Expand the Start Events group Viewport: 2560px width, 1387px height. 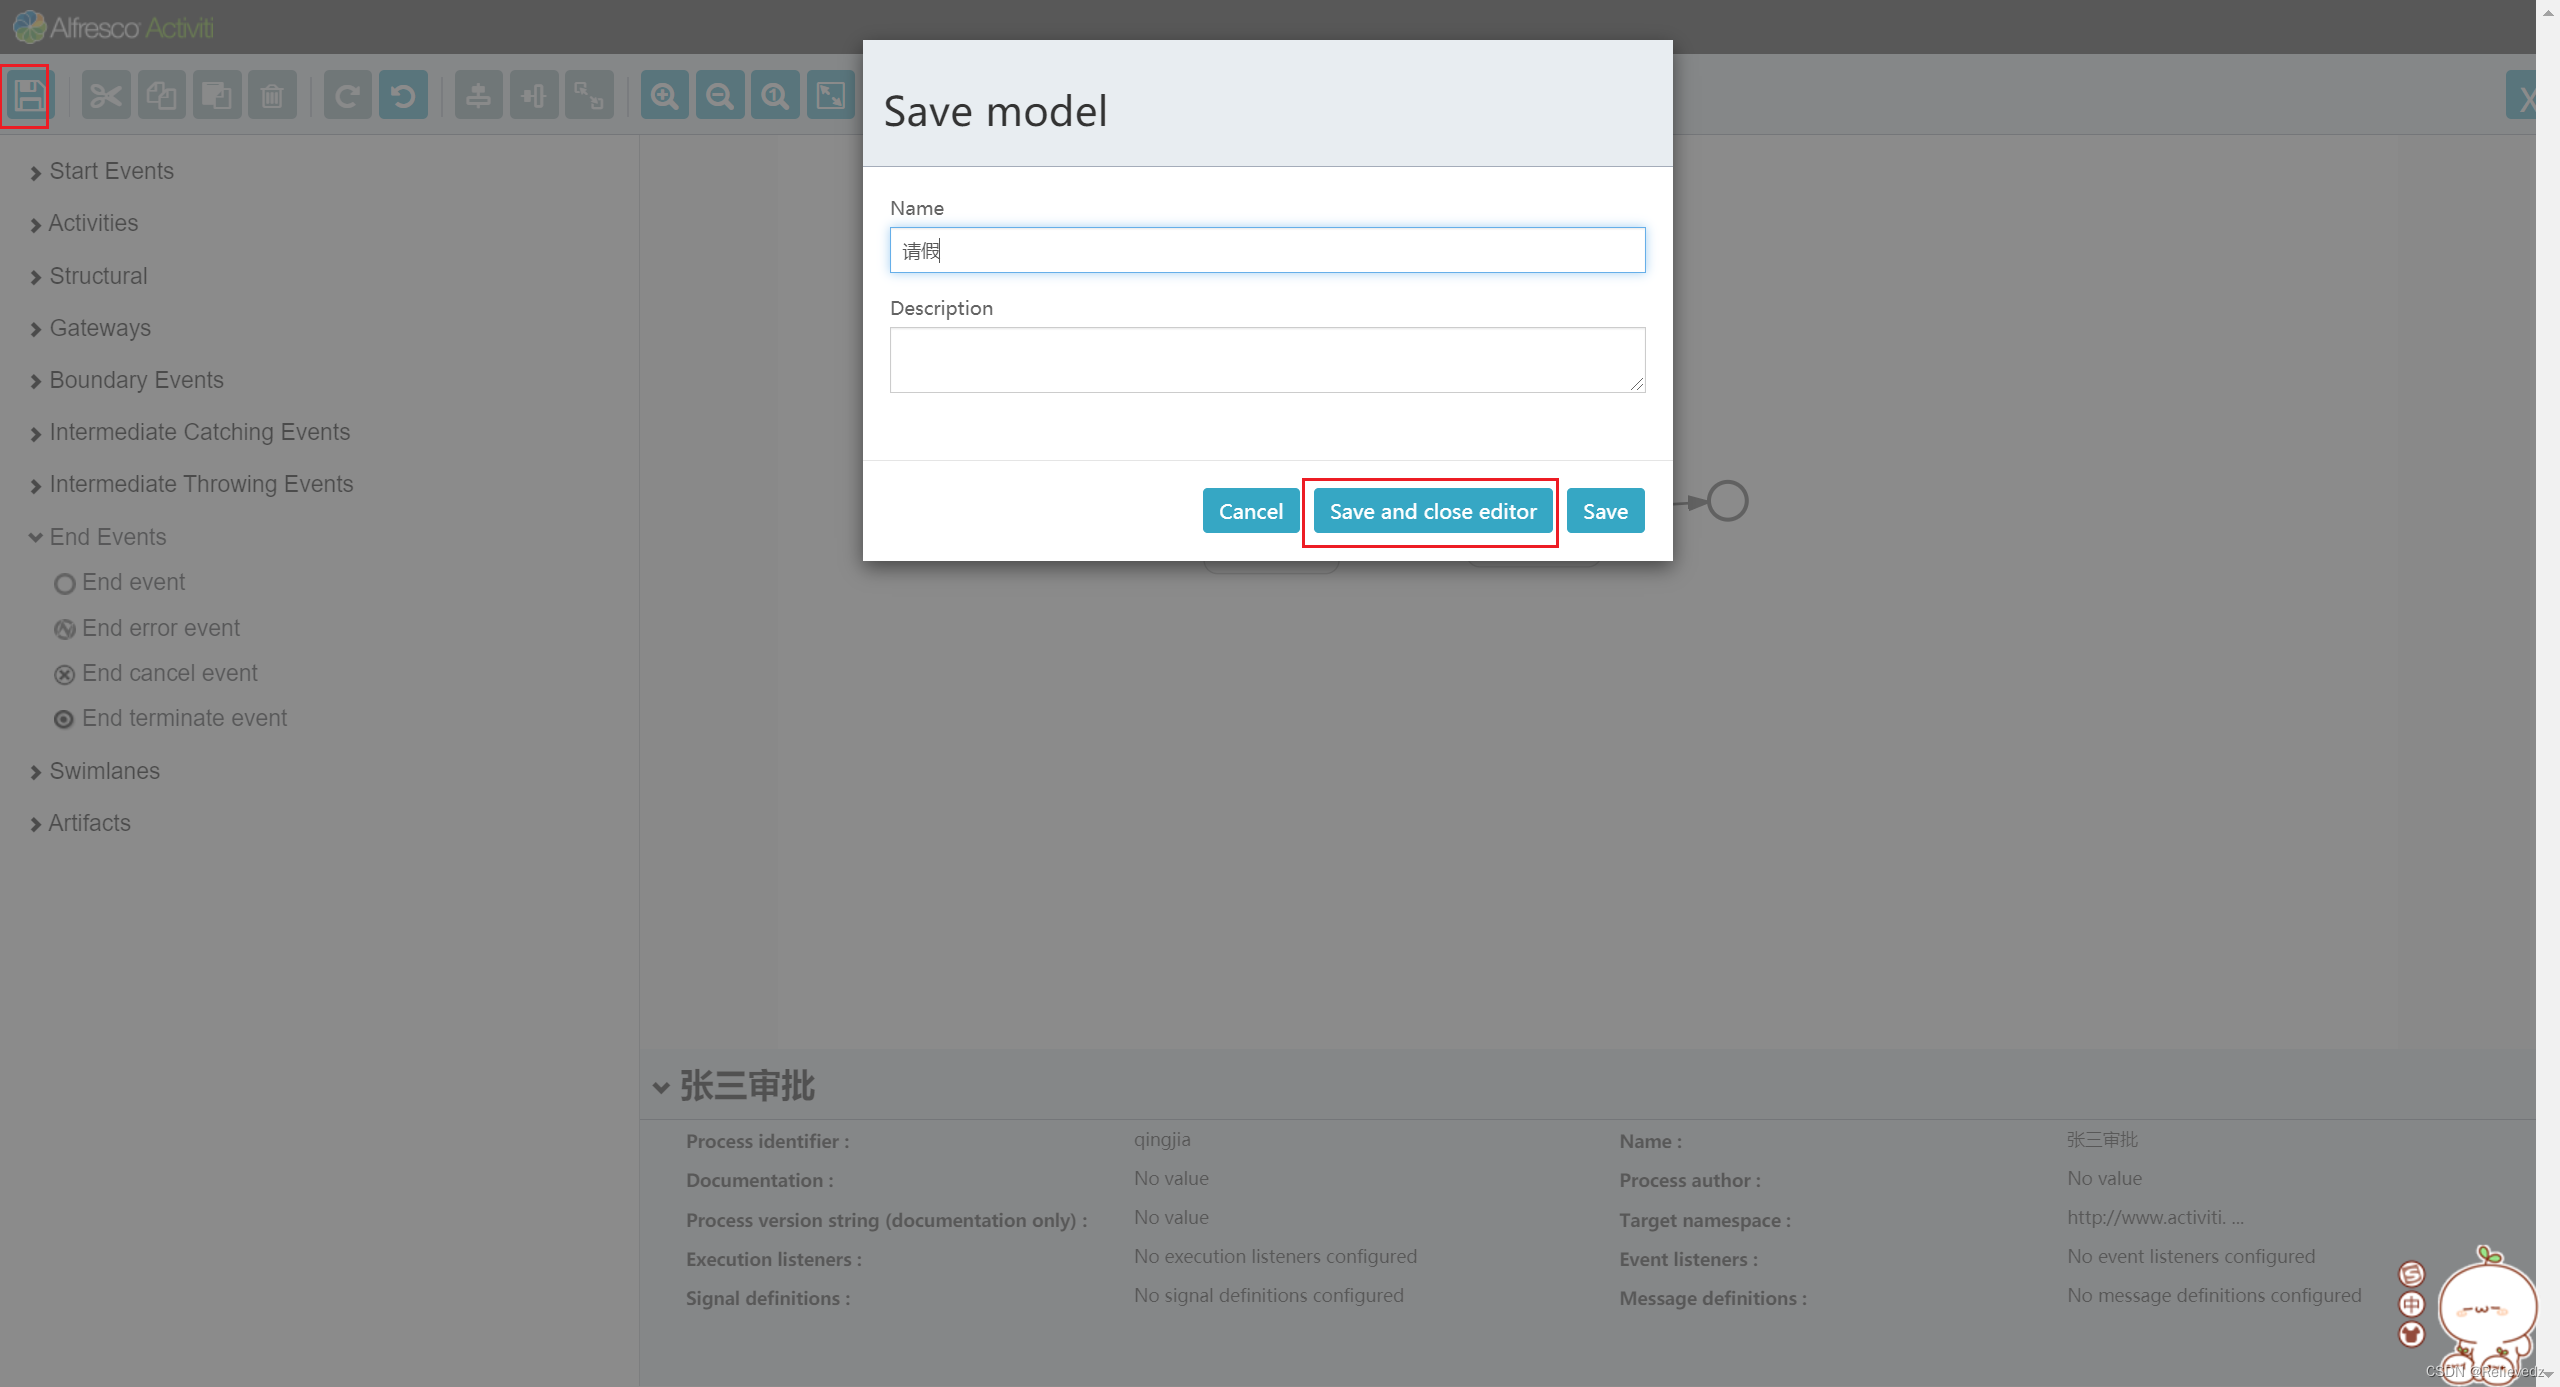tap(111, 171)
